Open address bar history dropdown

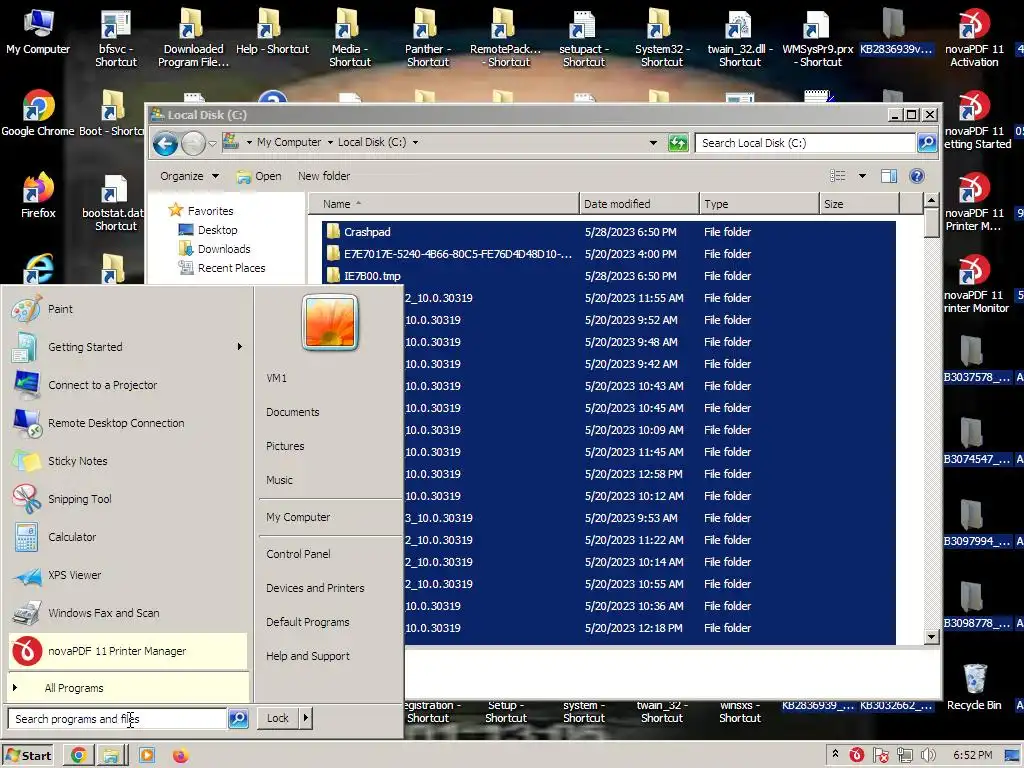653,142
